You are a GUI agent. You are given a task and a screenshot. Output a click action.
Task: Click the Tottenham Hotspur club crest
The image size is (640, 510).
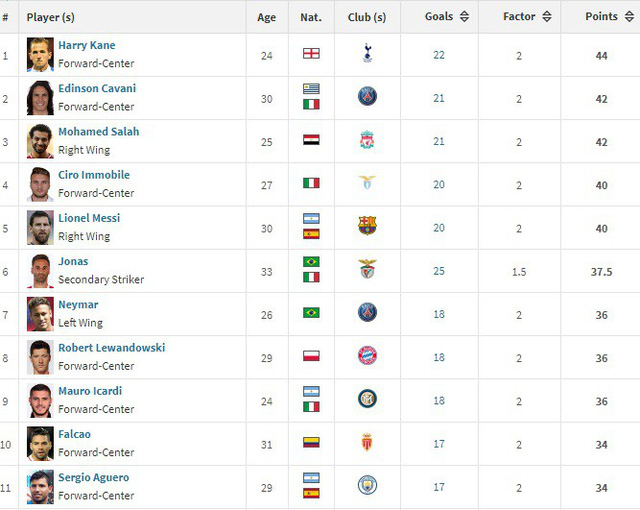367,53
